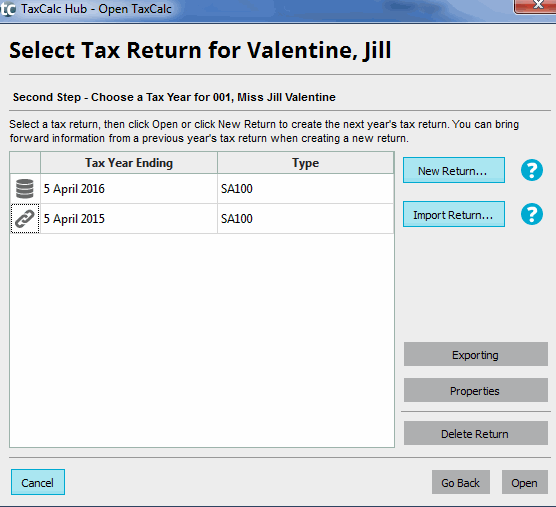The image size is (556, 507).
Task: Open help for New Return
Action: pos(532,170)
